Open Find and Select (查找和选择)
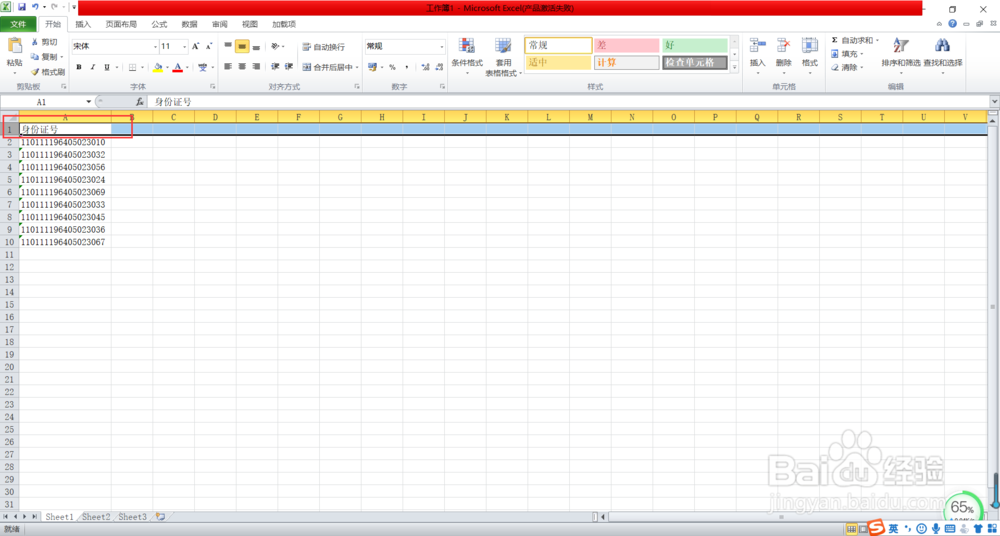The height and width of the screenshot is (536, 1000). tap(943, 54)
